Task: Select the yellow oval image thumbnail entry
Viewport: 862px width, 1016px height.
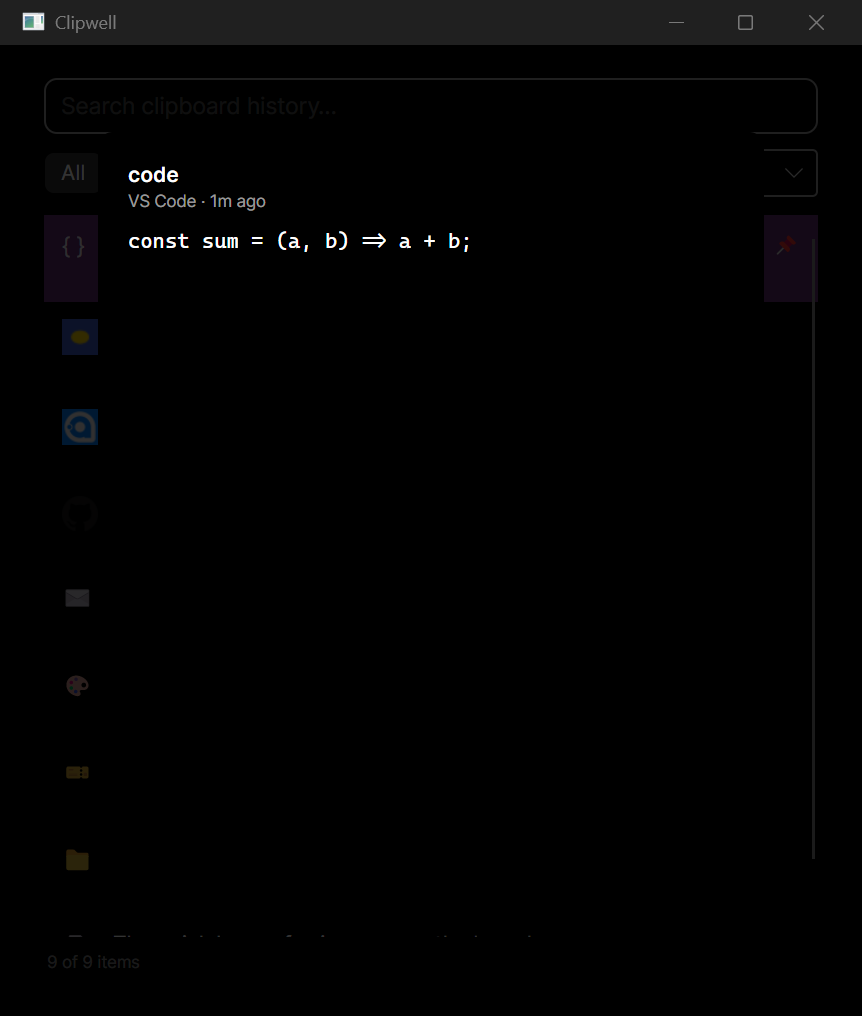Action: click(x=80, y=337)
